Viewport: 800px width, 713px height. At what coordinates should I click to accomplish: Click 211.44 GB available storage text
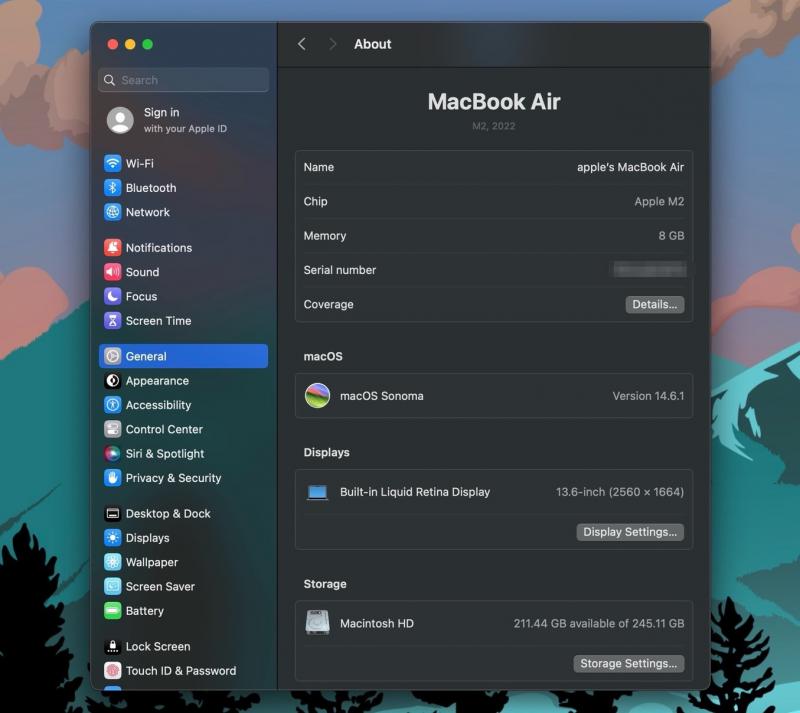coord(599,623)
